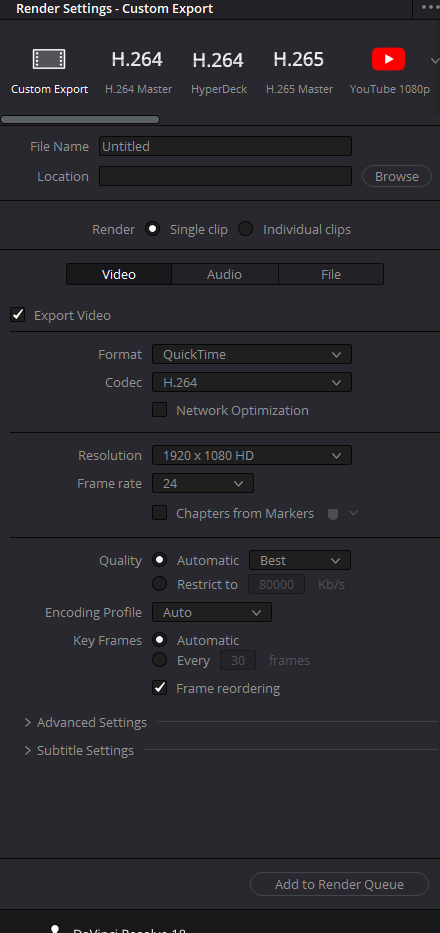Image resolution: width=440 pixels, height=933 pixels.
Task: Select the YouTube 1080p preset icon
Action: coord(389,60)
